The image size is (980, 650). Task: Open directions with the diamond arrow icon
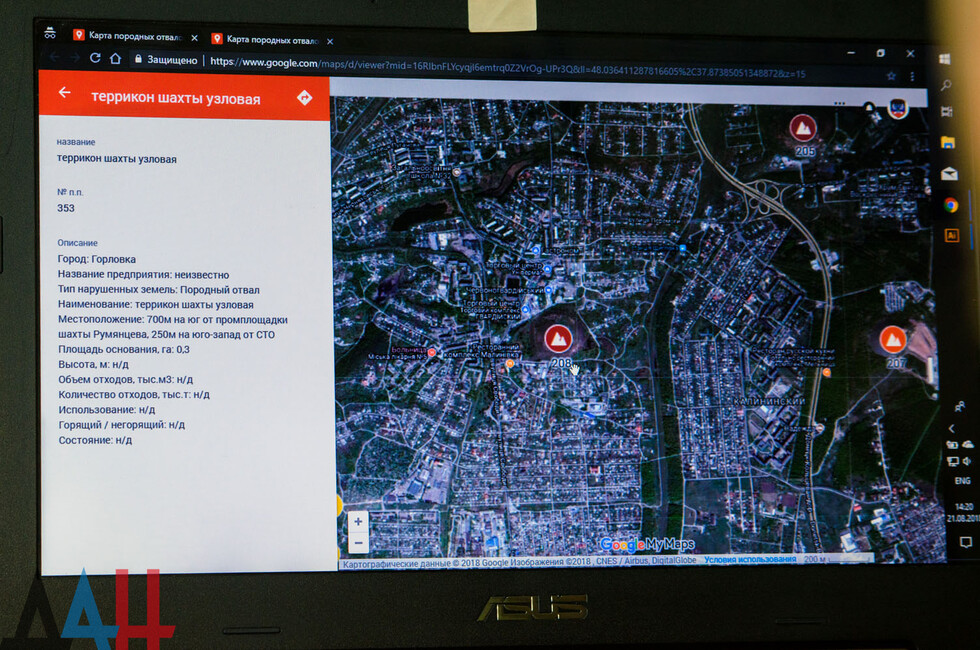click(x=305, y=98)
